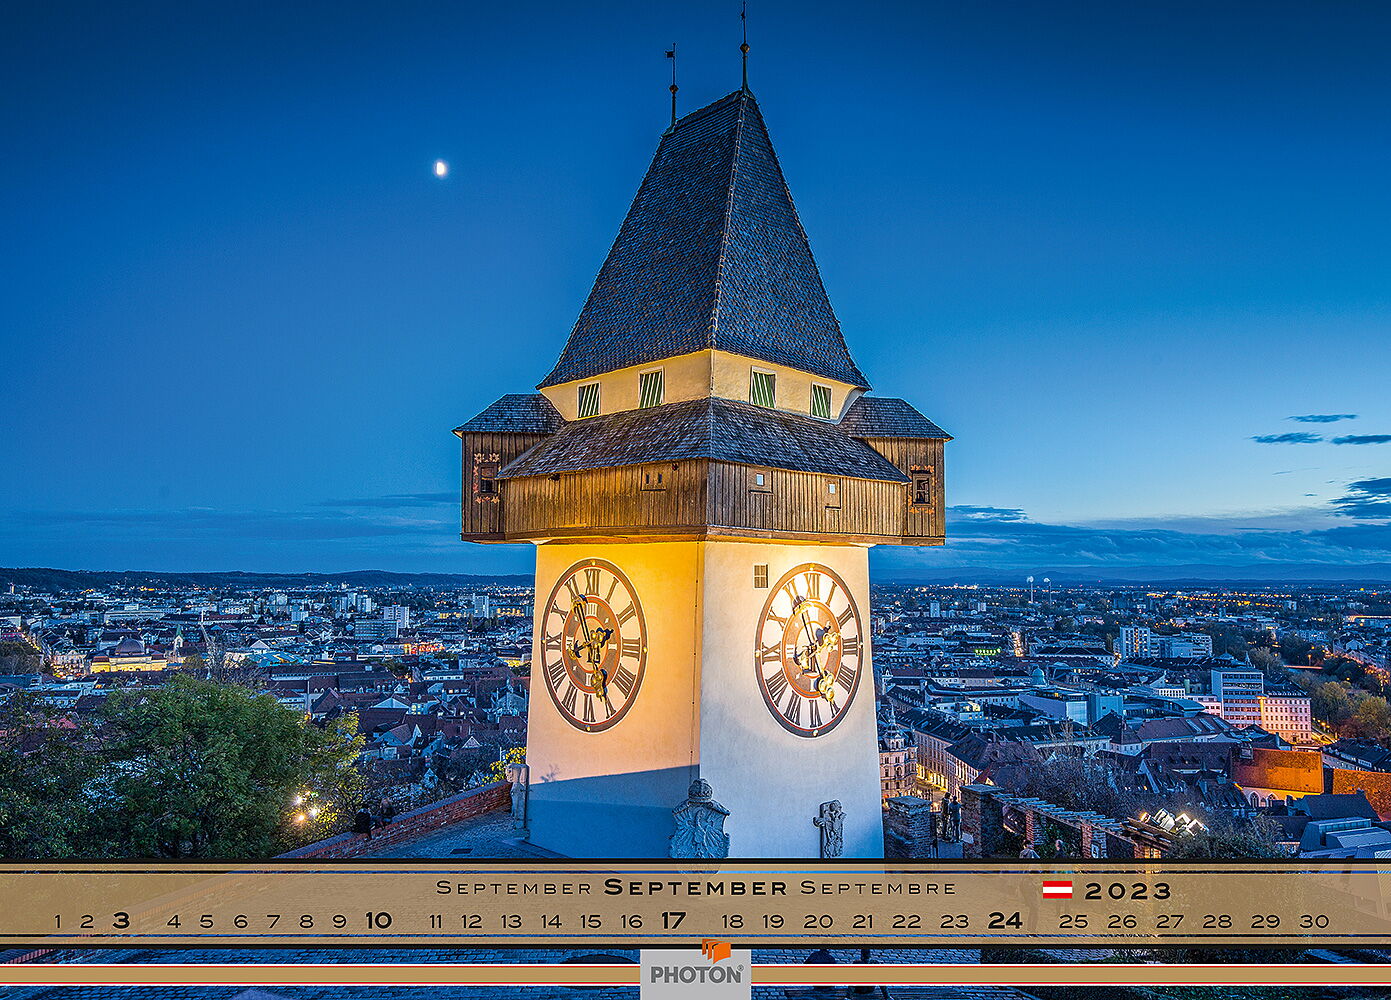Click the left small 'September' label
This screenshot has height=1000, width=1391.
click(514, 888)
